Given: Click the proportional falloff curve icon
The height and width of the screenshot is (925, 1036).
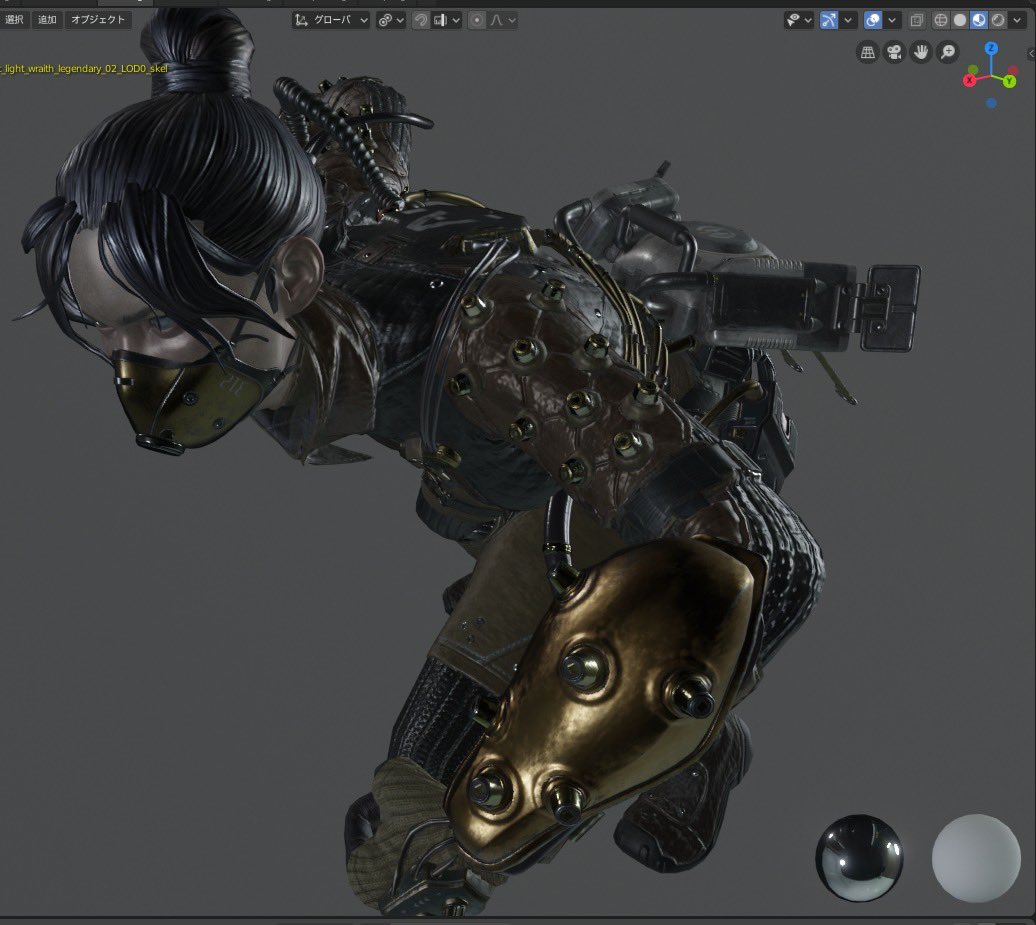Looking at the screenshot, I should pyautogui.click(x=496, y=20).
